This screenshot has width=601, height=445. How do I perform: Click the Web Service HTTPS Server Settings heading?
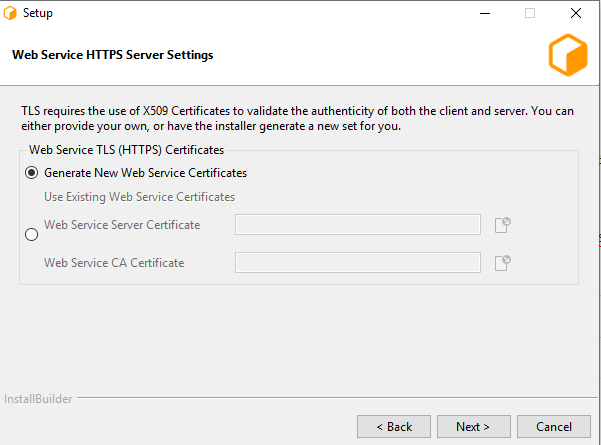point(112,55)
